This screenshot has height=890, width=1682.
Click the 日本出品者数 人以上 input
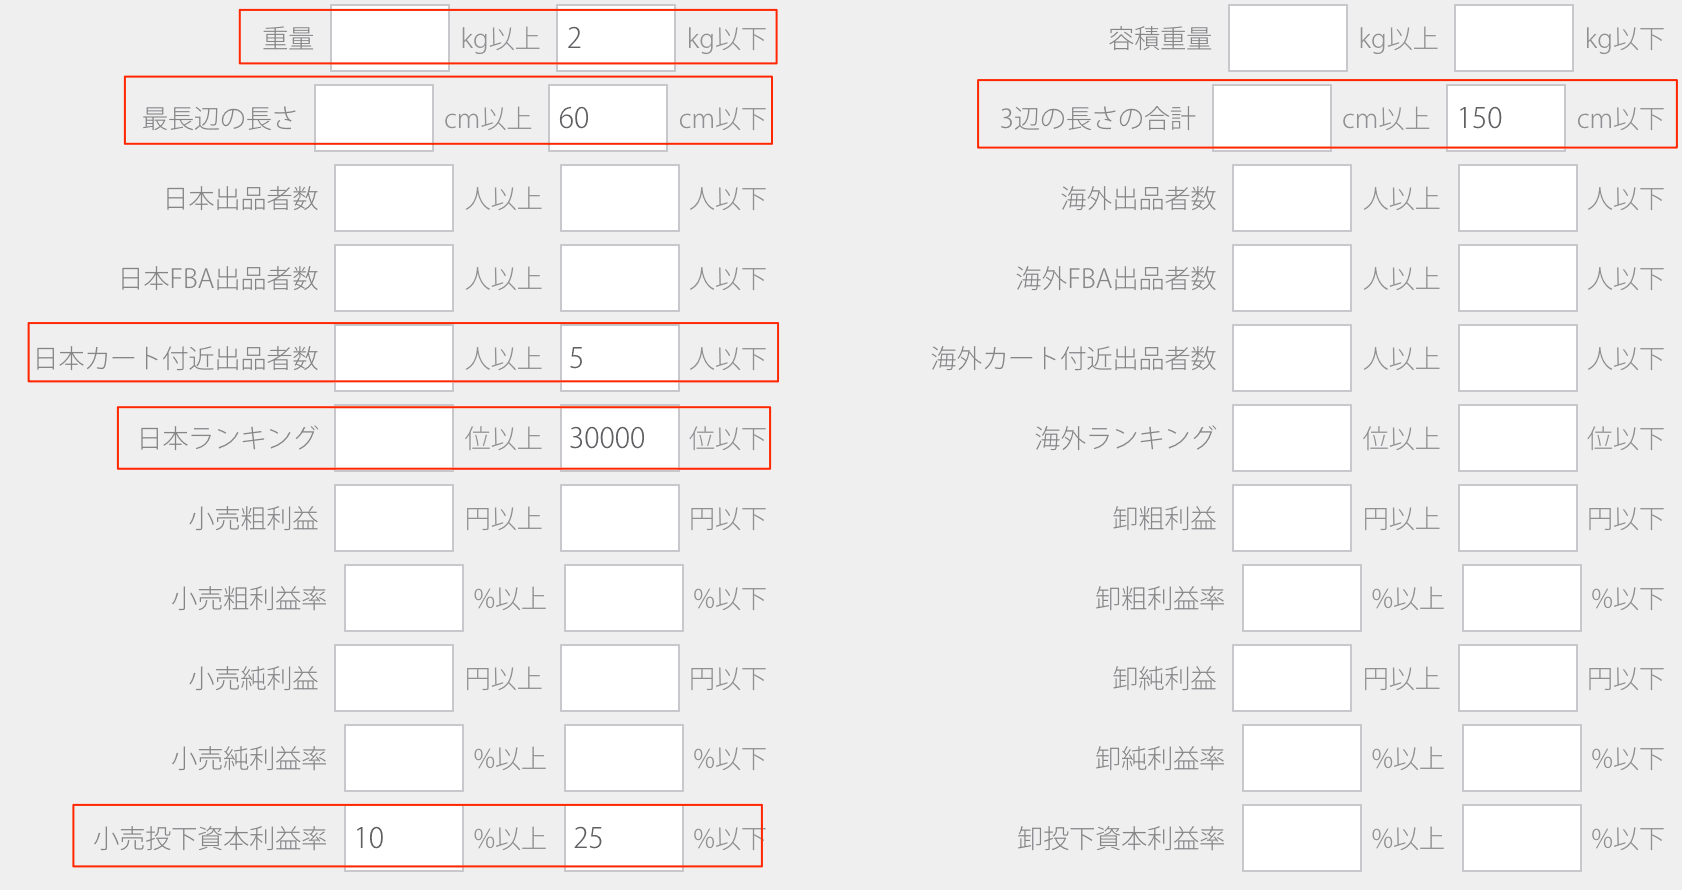tap(393, 198)
